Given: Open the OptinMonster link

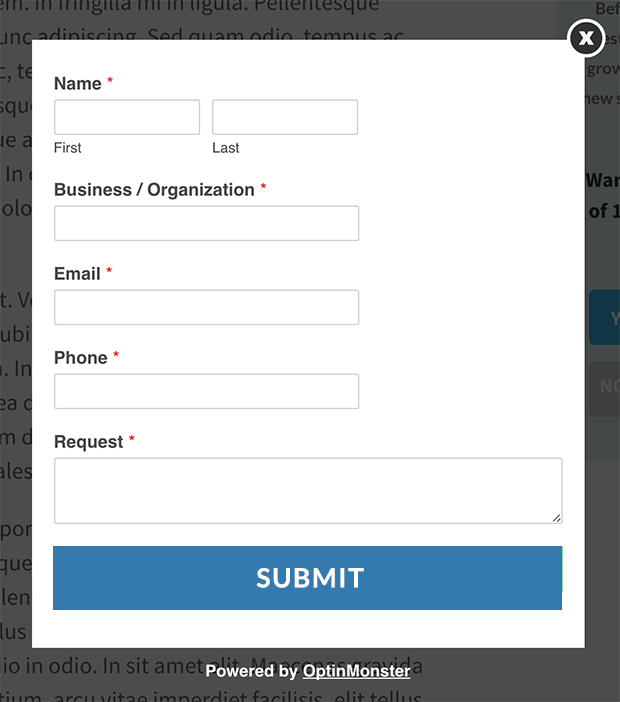Looking at the screenshot, I should 356,671.
